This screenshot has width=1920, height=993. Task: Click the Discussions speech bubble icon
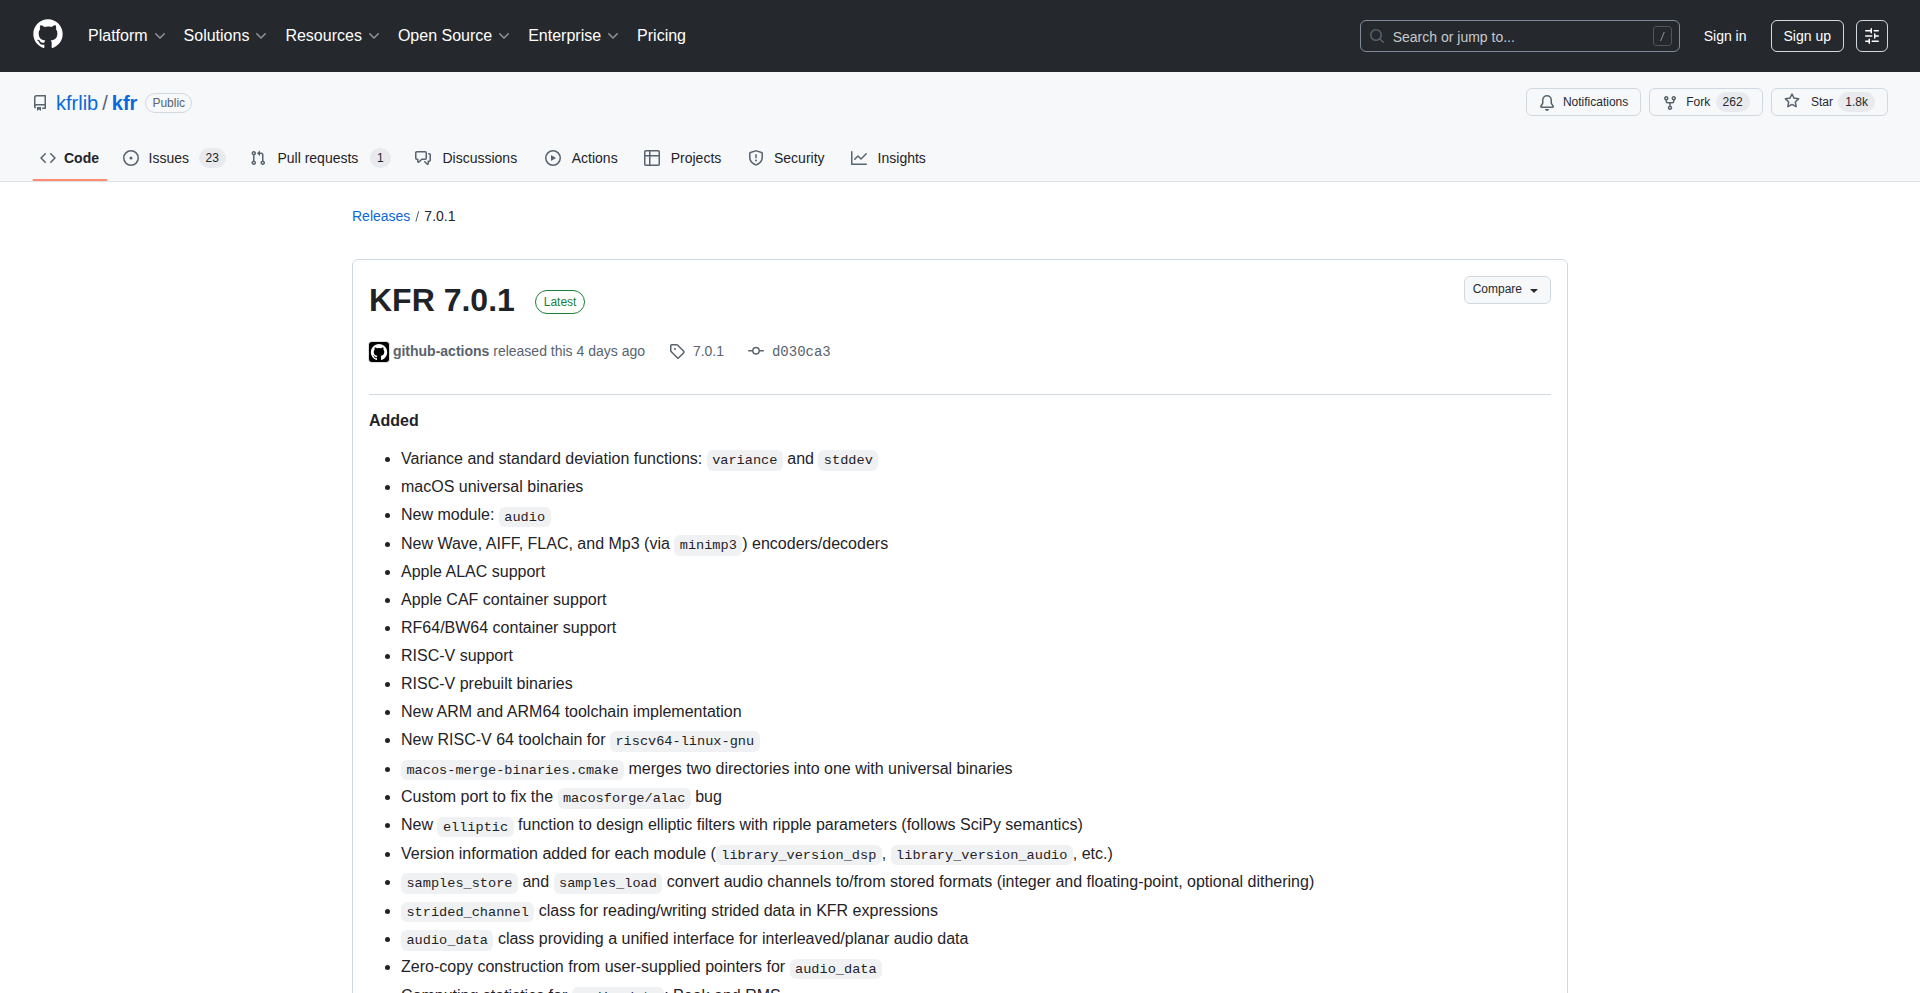pyautogui.click(x=423, y=158)
